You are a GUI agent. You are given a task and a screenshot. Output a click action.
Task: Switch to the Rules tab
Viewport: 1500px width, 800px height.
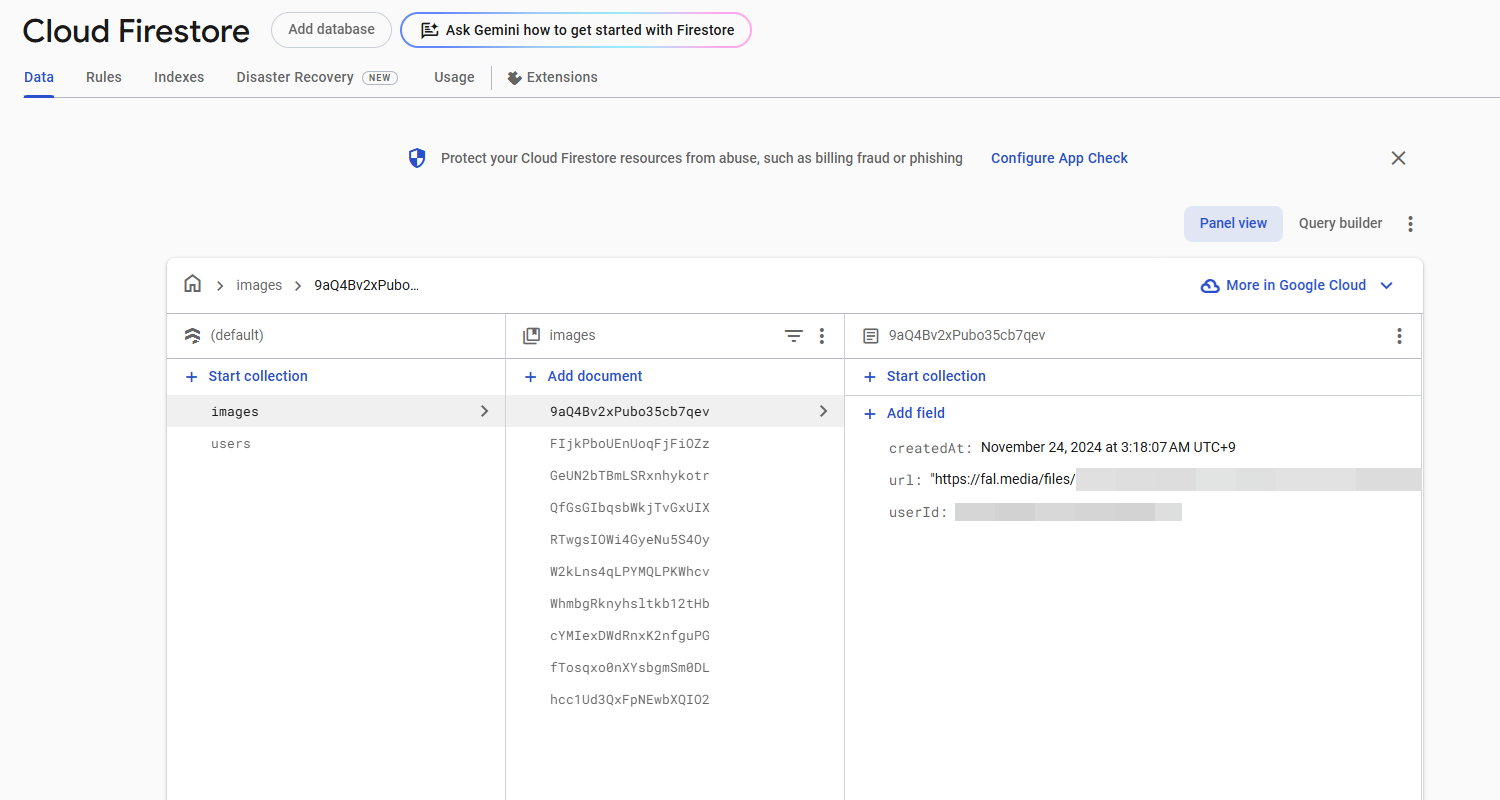click(x=104, y=77)
